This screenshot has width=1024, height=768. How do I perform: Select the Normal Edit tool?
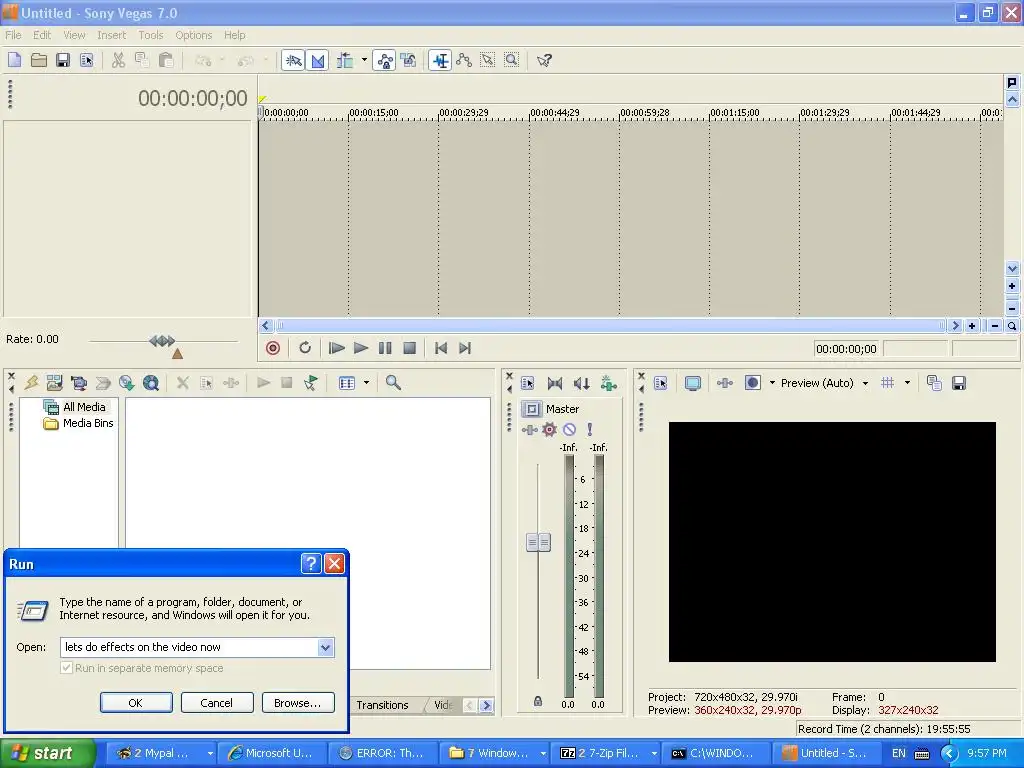pos(440,61)
